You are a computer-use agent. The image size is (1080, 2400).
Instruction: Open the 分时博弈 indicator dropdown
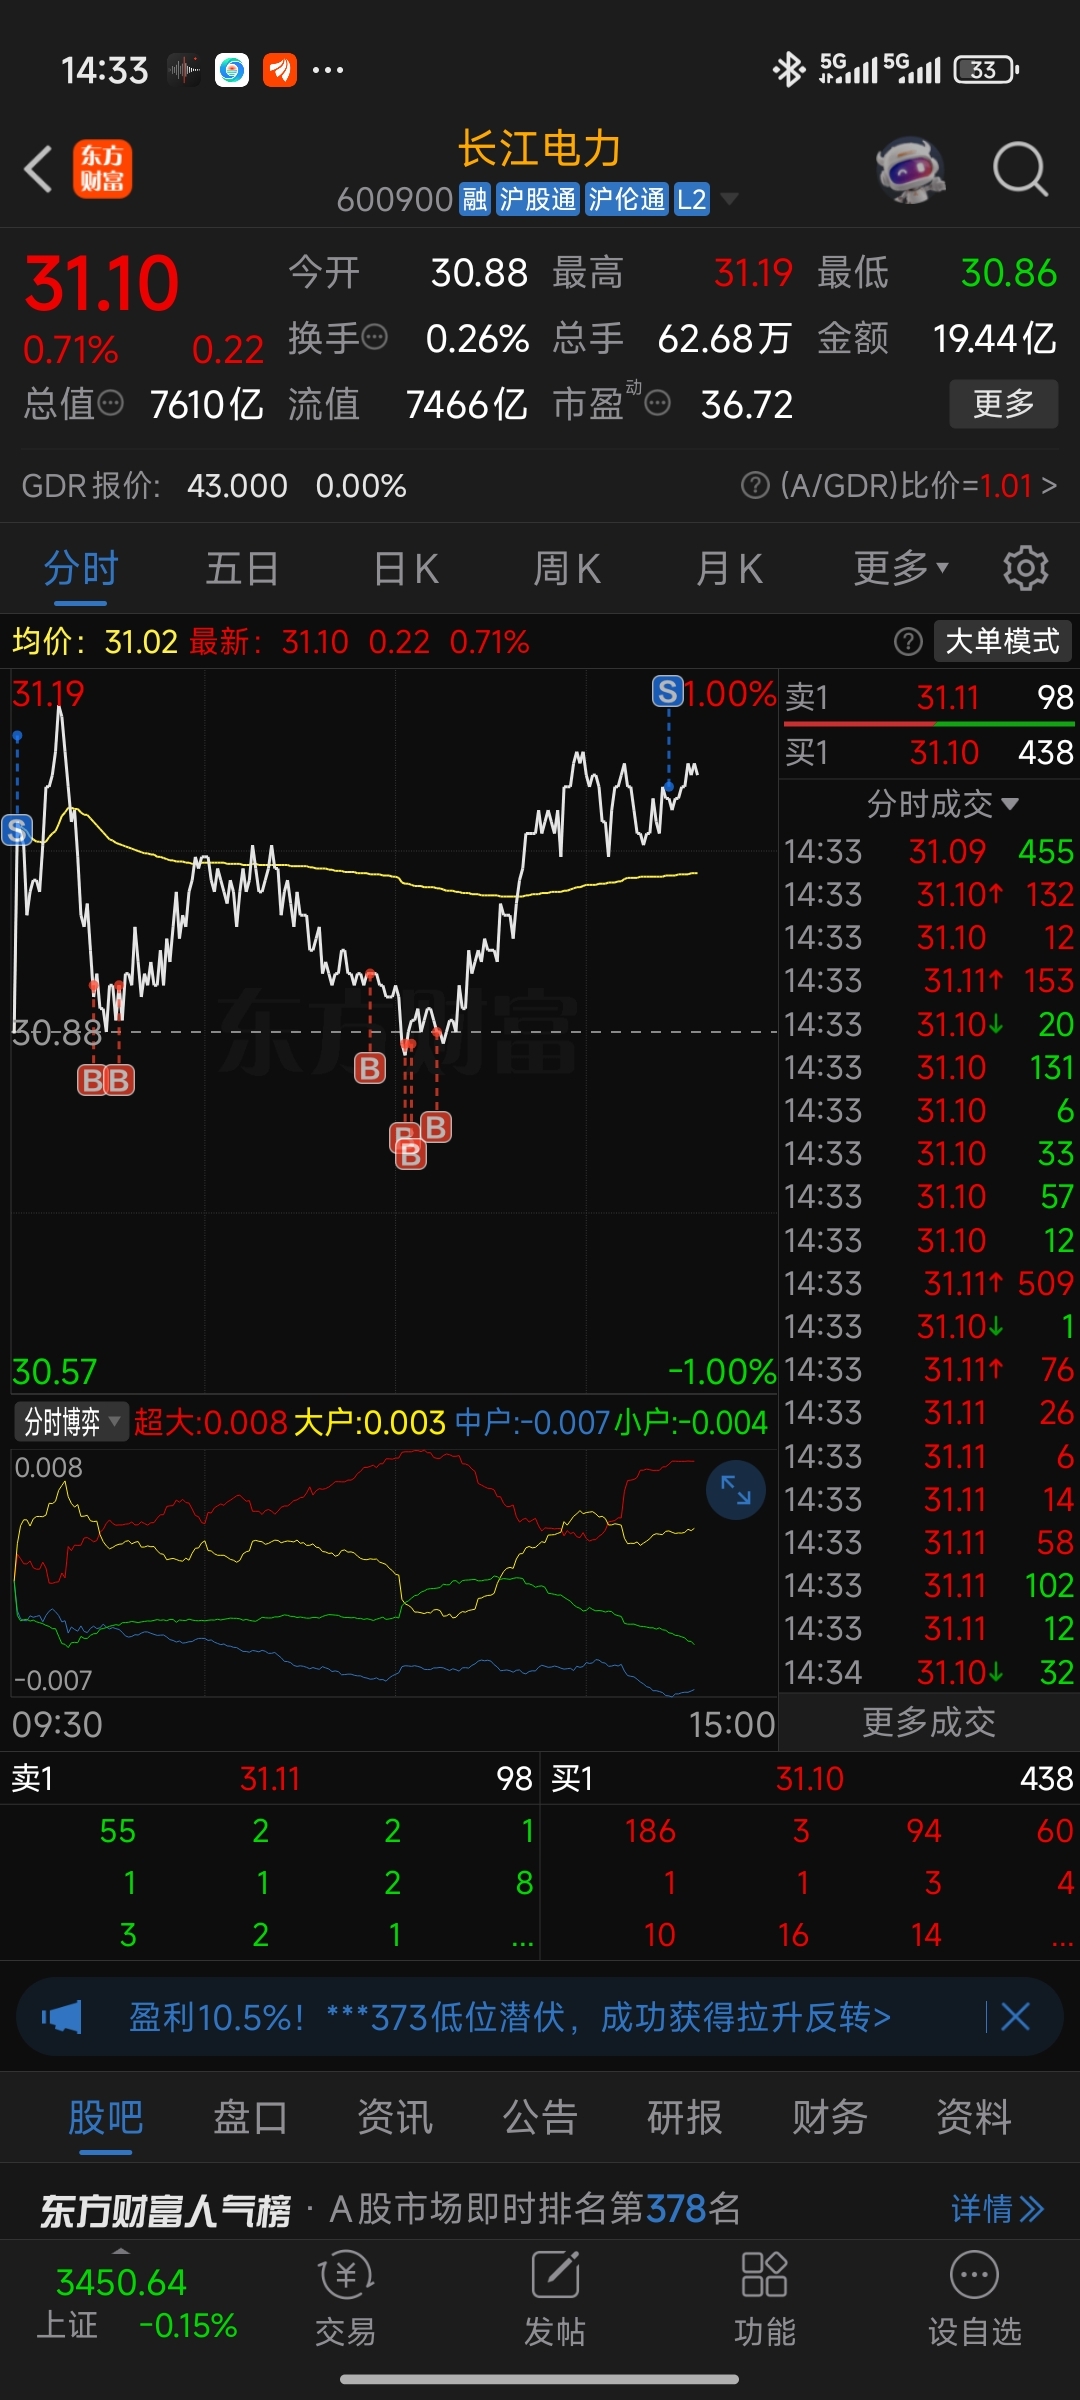(71, 1422)
